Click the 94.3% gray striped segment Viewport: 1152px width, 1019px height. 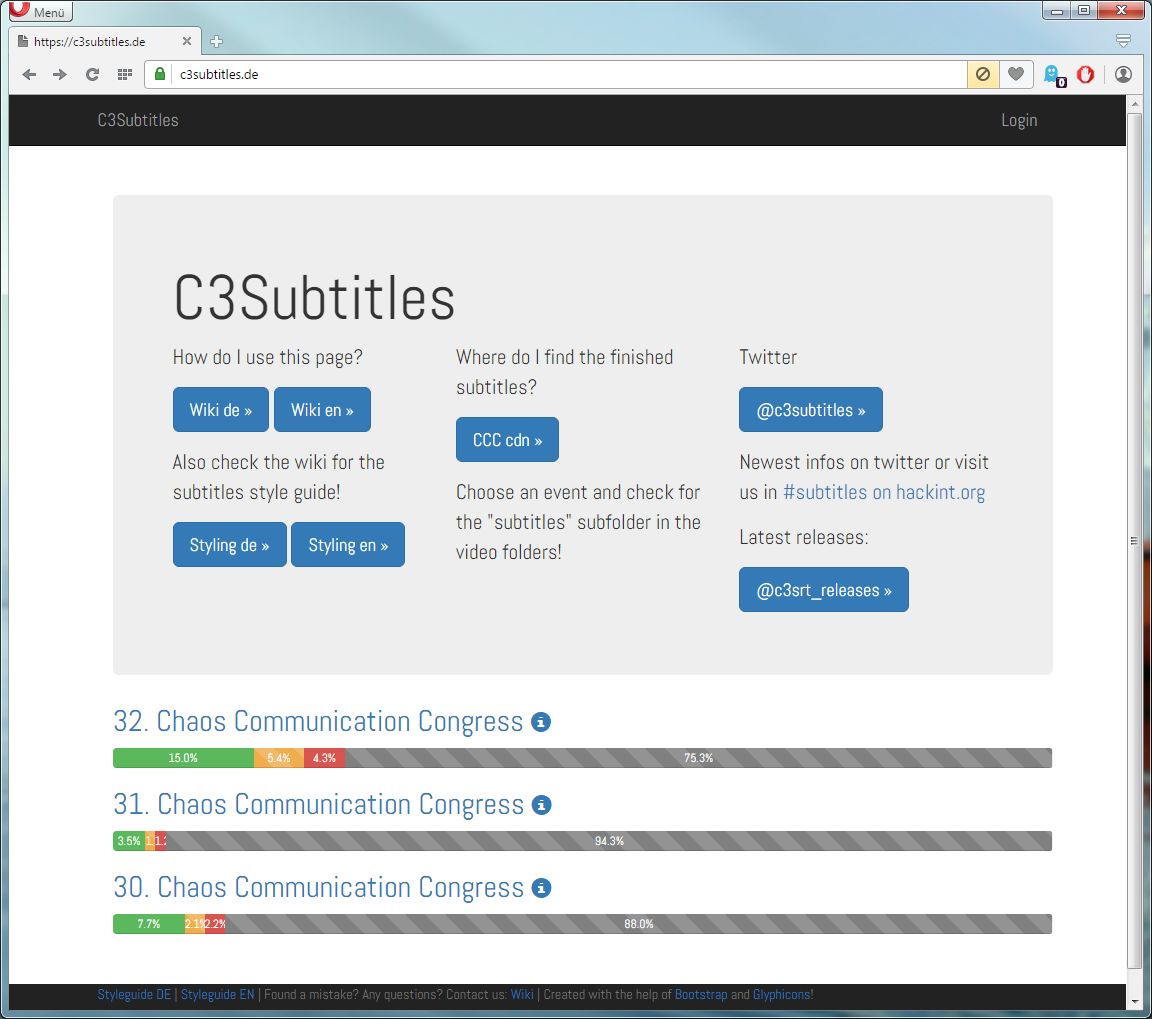point(609,840)
